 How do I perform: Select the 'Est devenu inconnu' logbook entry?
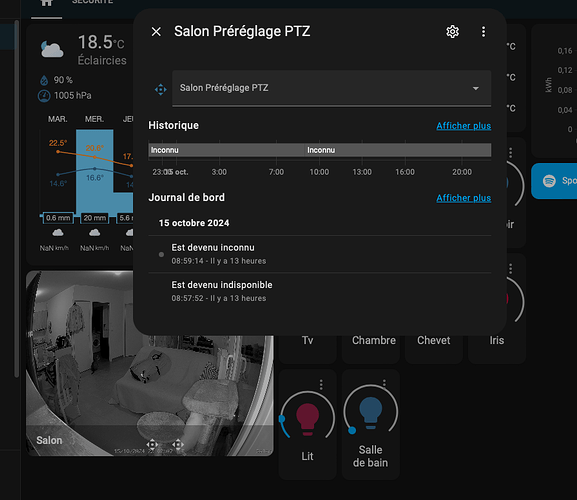(x=320, y=254)
